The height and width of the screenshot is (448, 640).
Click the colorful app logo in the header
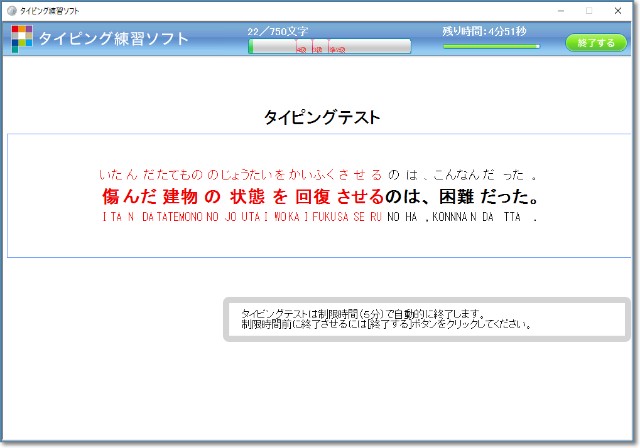tap(22, 39)
